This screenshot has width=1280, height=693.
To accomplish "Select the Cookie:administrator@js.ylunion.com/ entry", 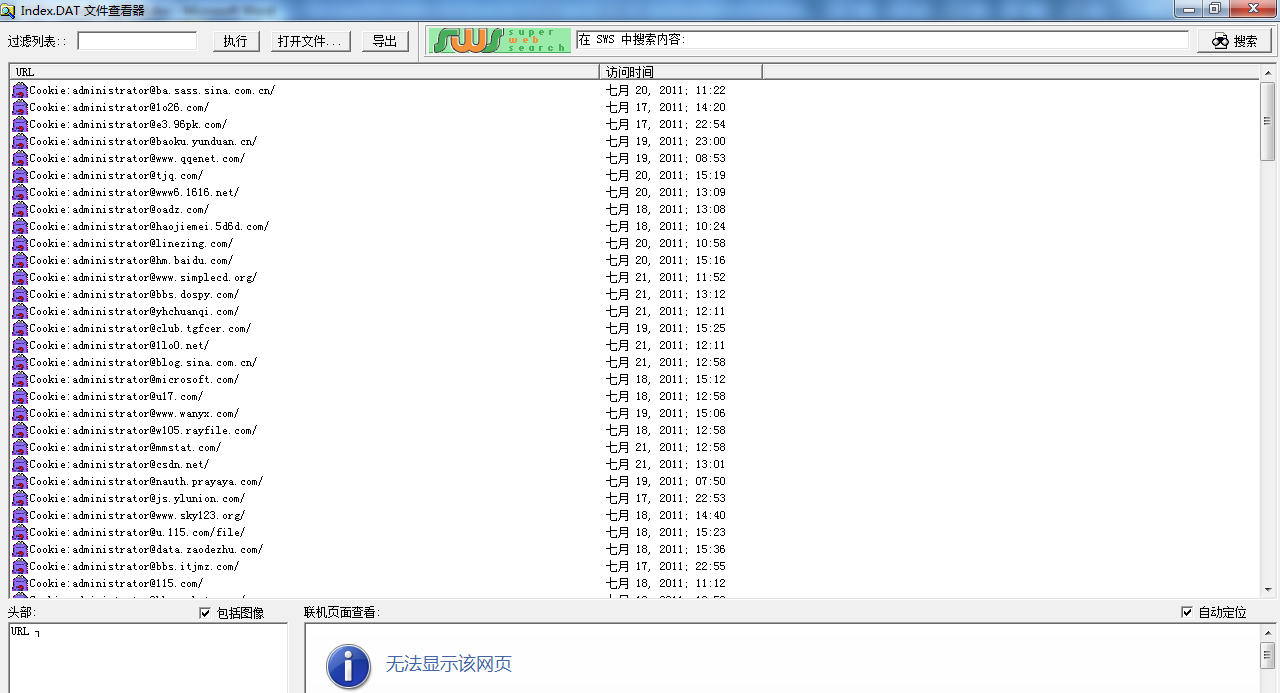I will click(x=137, y=498).
